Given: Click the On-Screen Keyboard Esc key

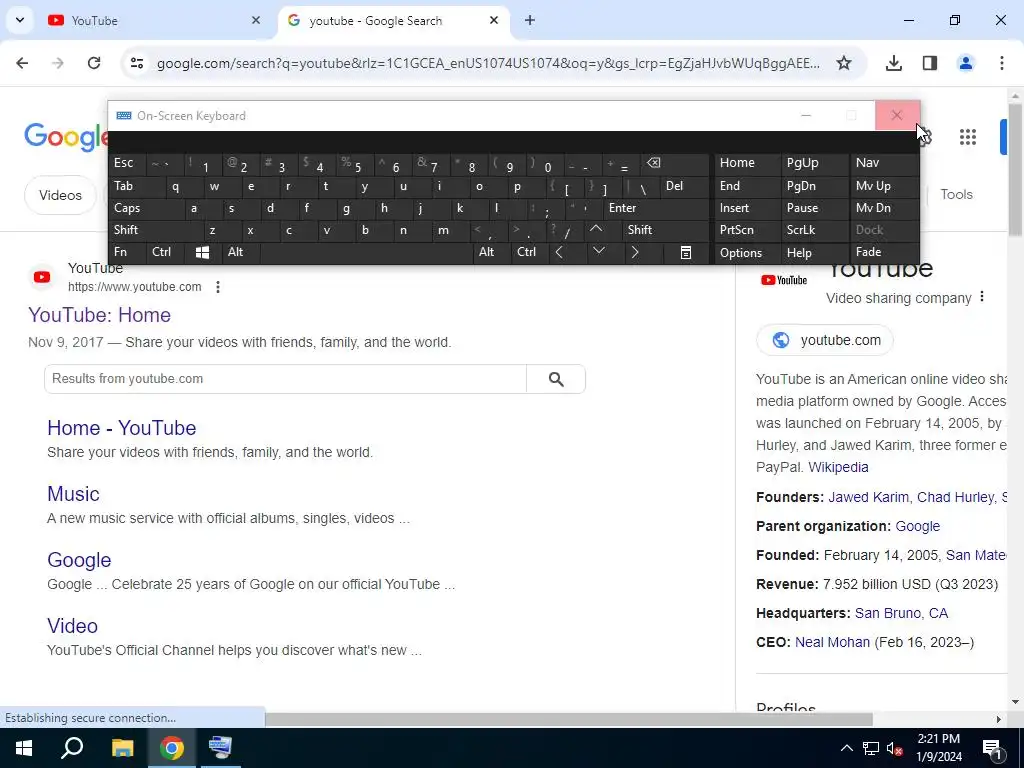Looking at the screenshot, I should click(x=127, y=163).
